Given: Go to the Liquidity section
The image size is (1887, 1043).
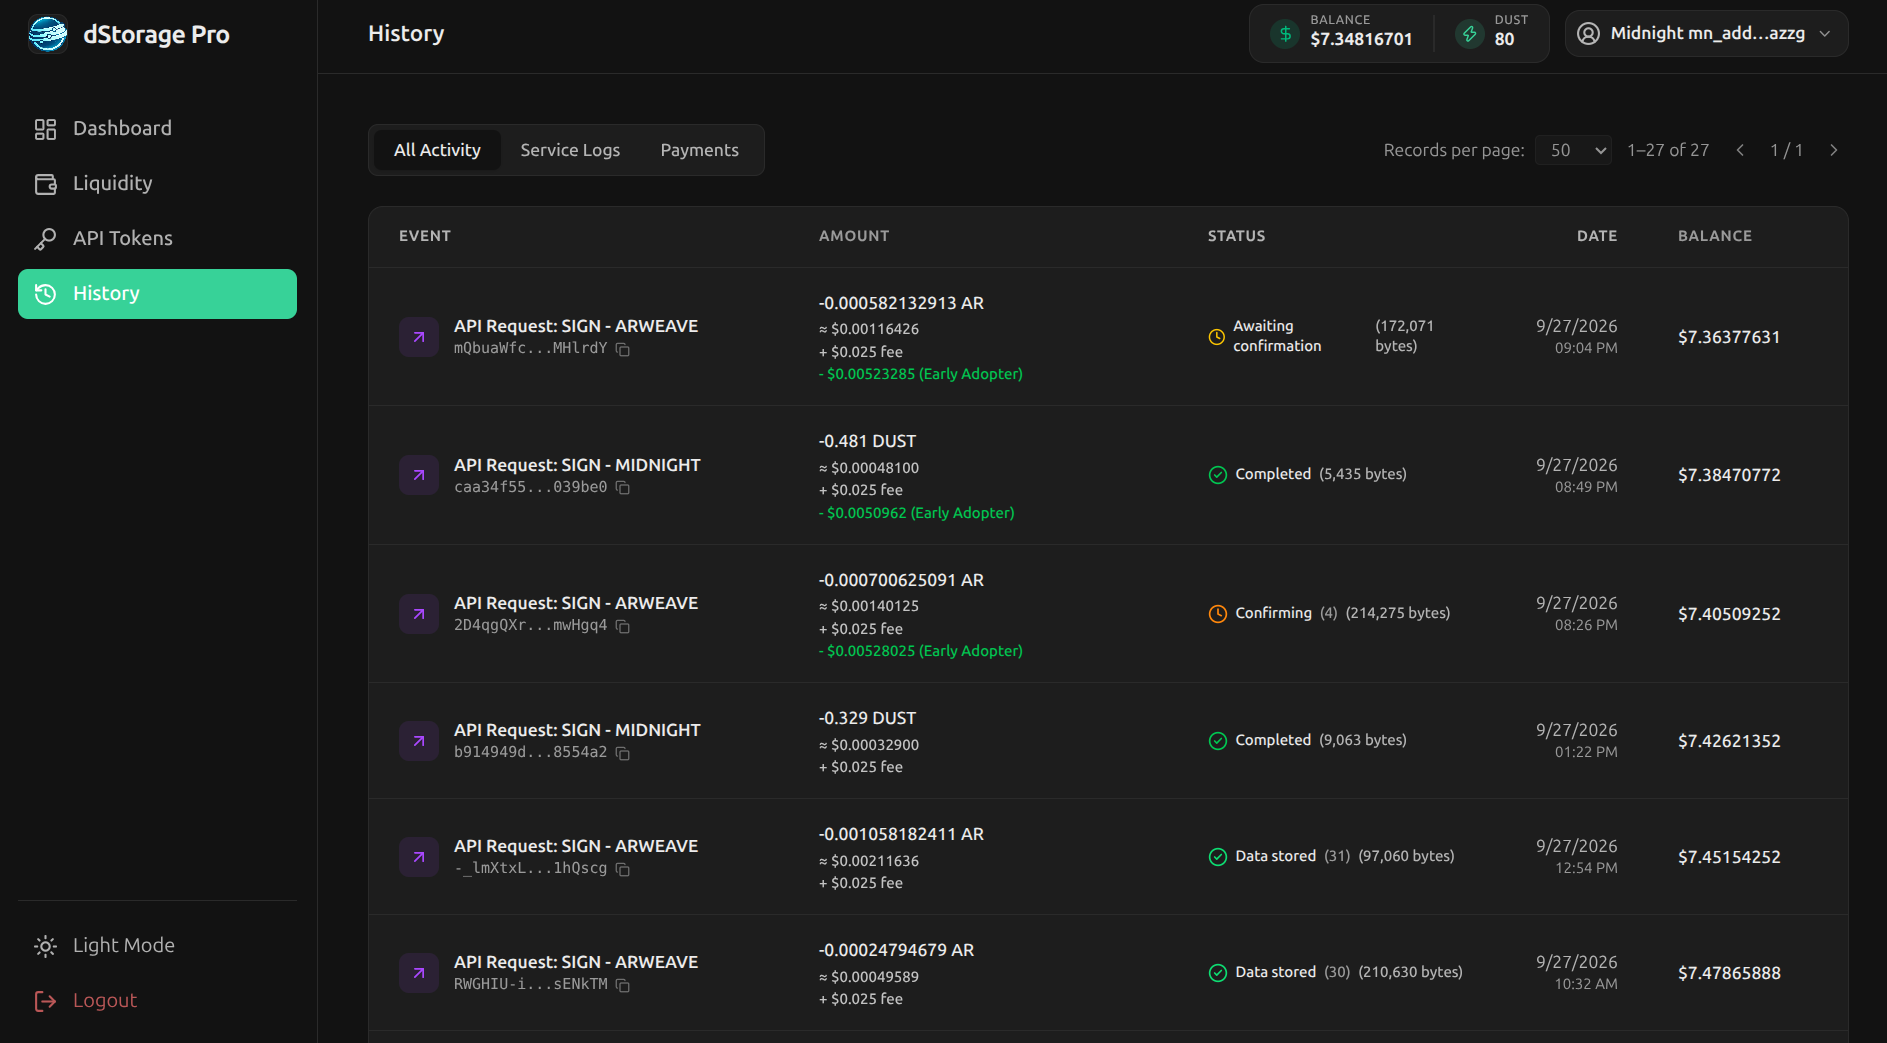Looking at the screenshot, I should tap(157, 184).
